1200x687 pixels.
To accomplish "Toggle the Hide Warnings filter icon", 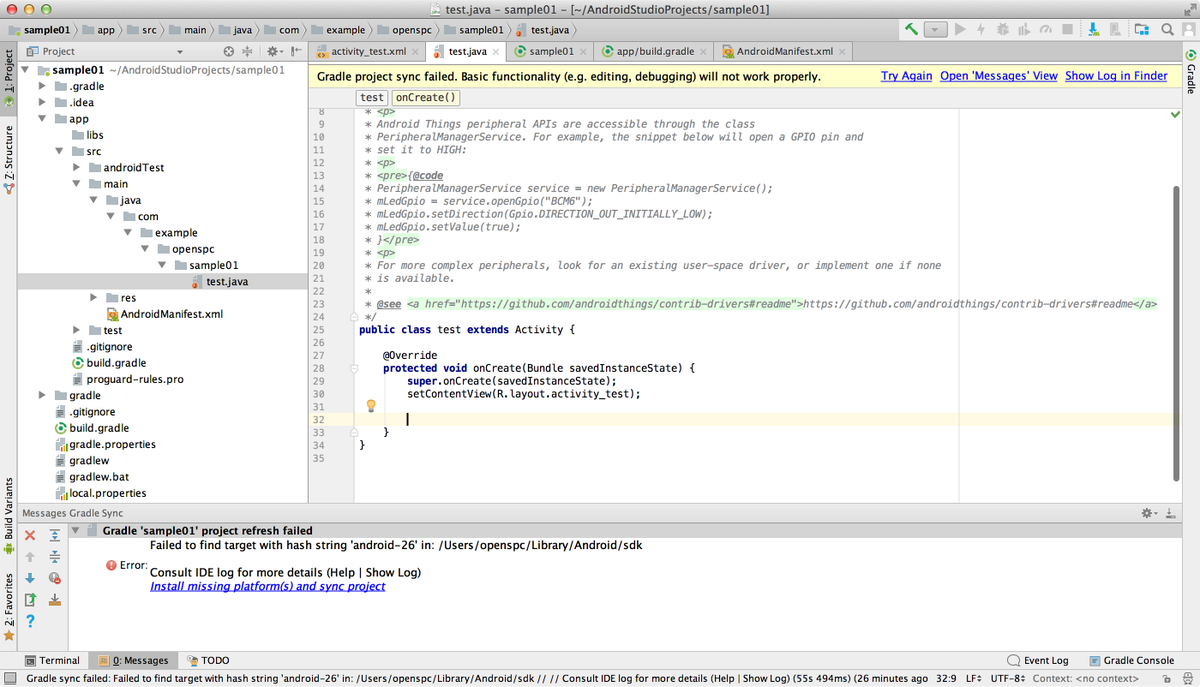I will point(55,578).
